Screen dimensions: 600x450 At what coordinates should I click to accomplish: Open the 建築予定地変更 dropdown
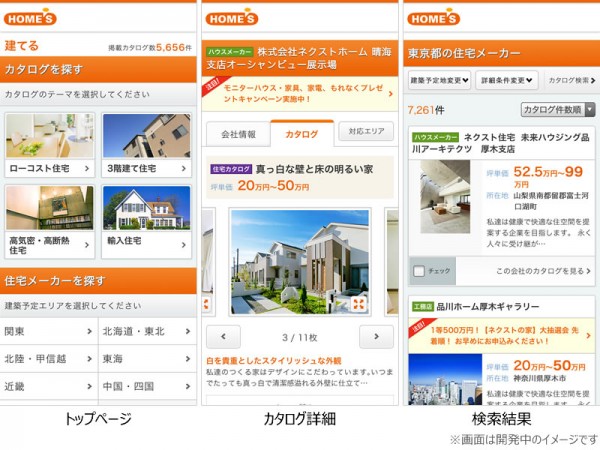(439, 80)
